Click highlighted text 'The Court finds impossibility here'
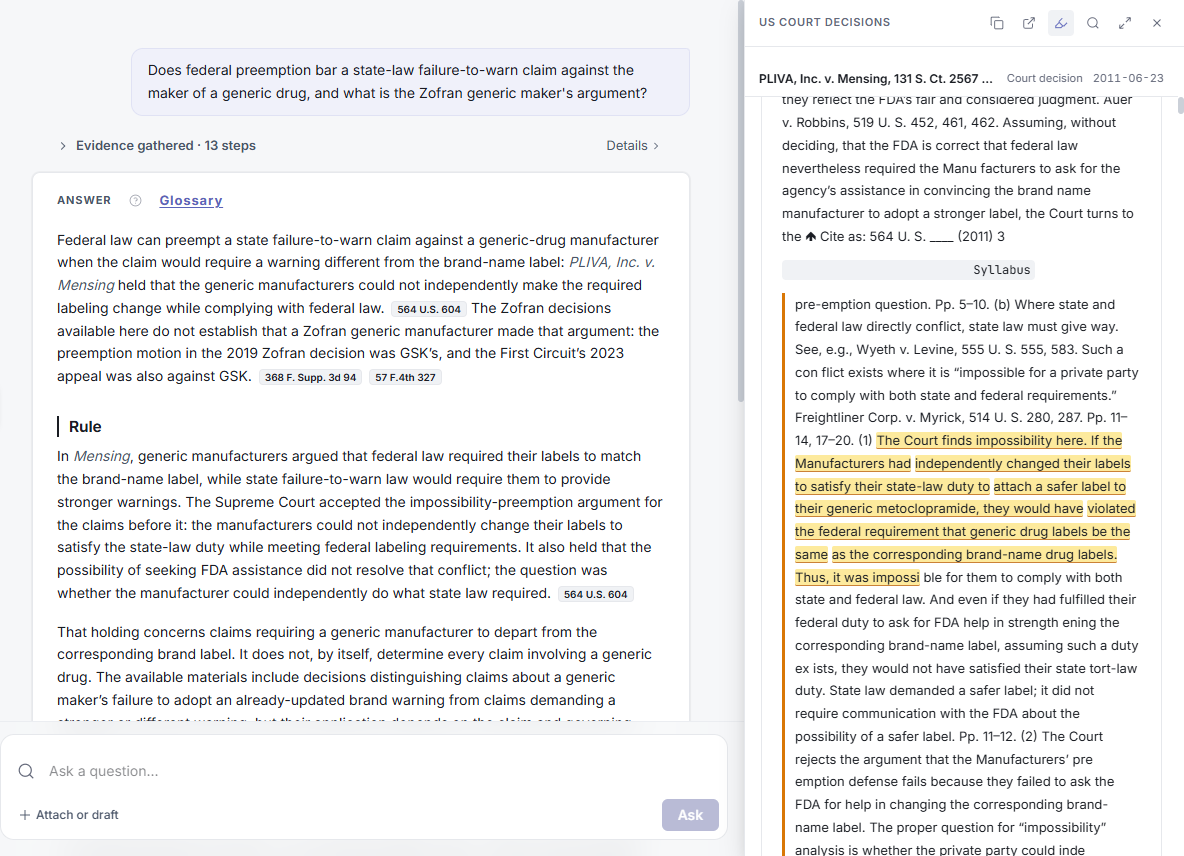The width and height of the screenshot is (1184, 856). click(x=979, y=440)
